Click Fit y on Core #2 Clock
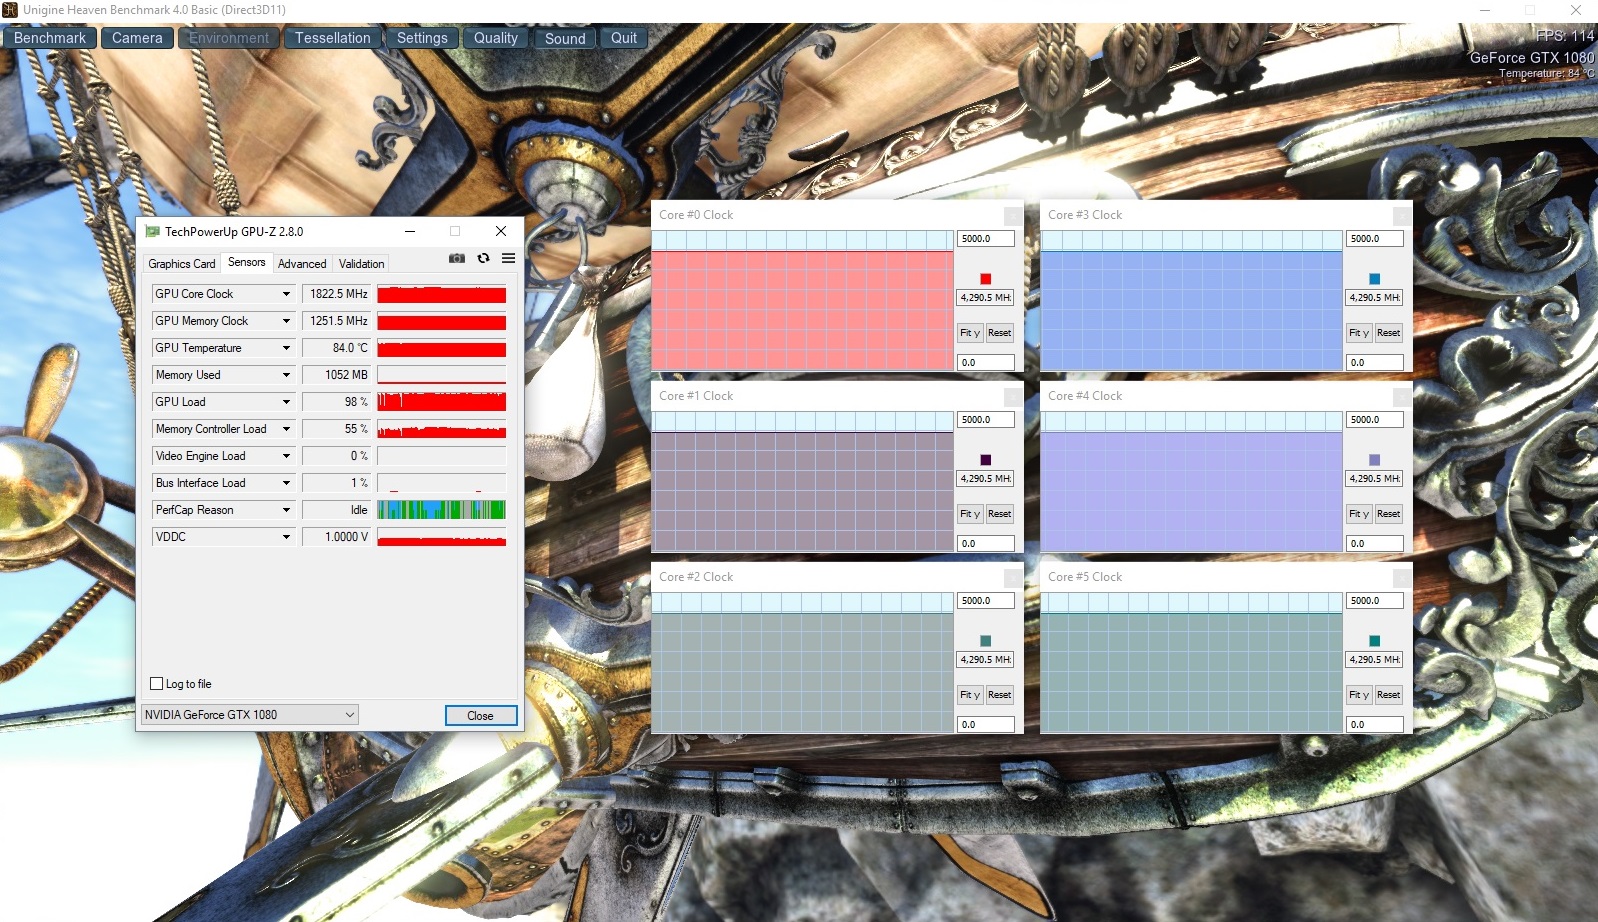Screen dimensions: 1598x922 click(970, 695)
